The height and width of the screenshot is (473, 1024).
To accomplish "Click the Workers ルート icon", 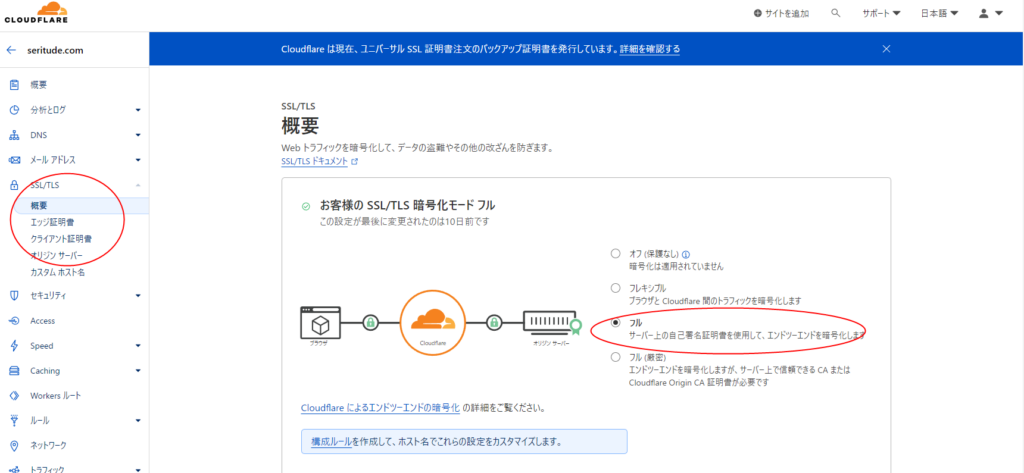I will point(14,396).
